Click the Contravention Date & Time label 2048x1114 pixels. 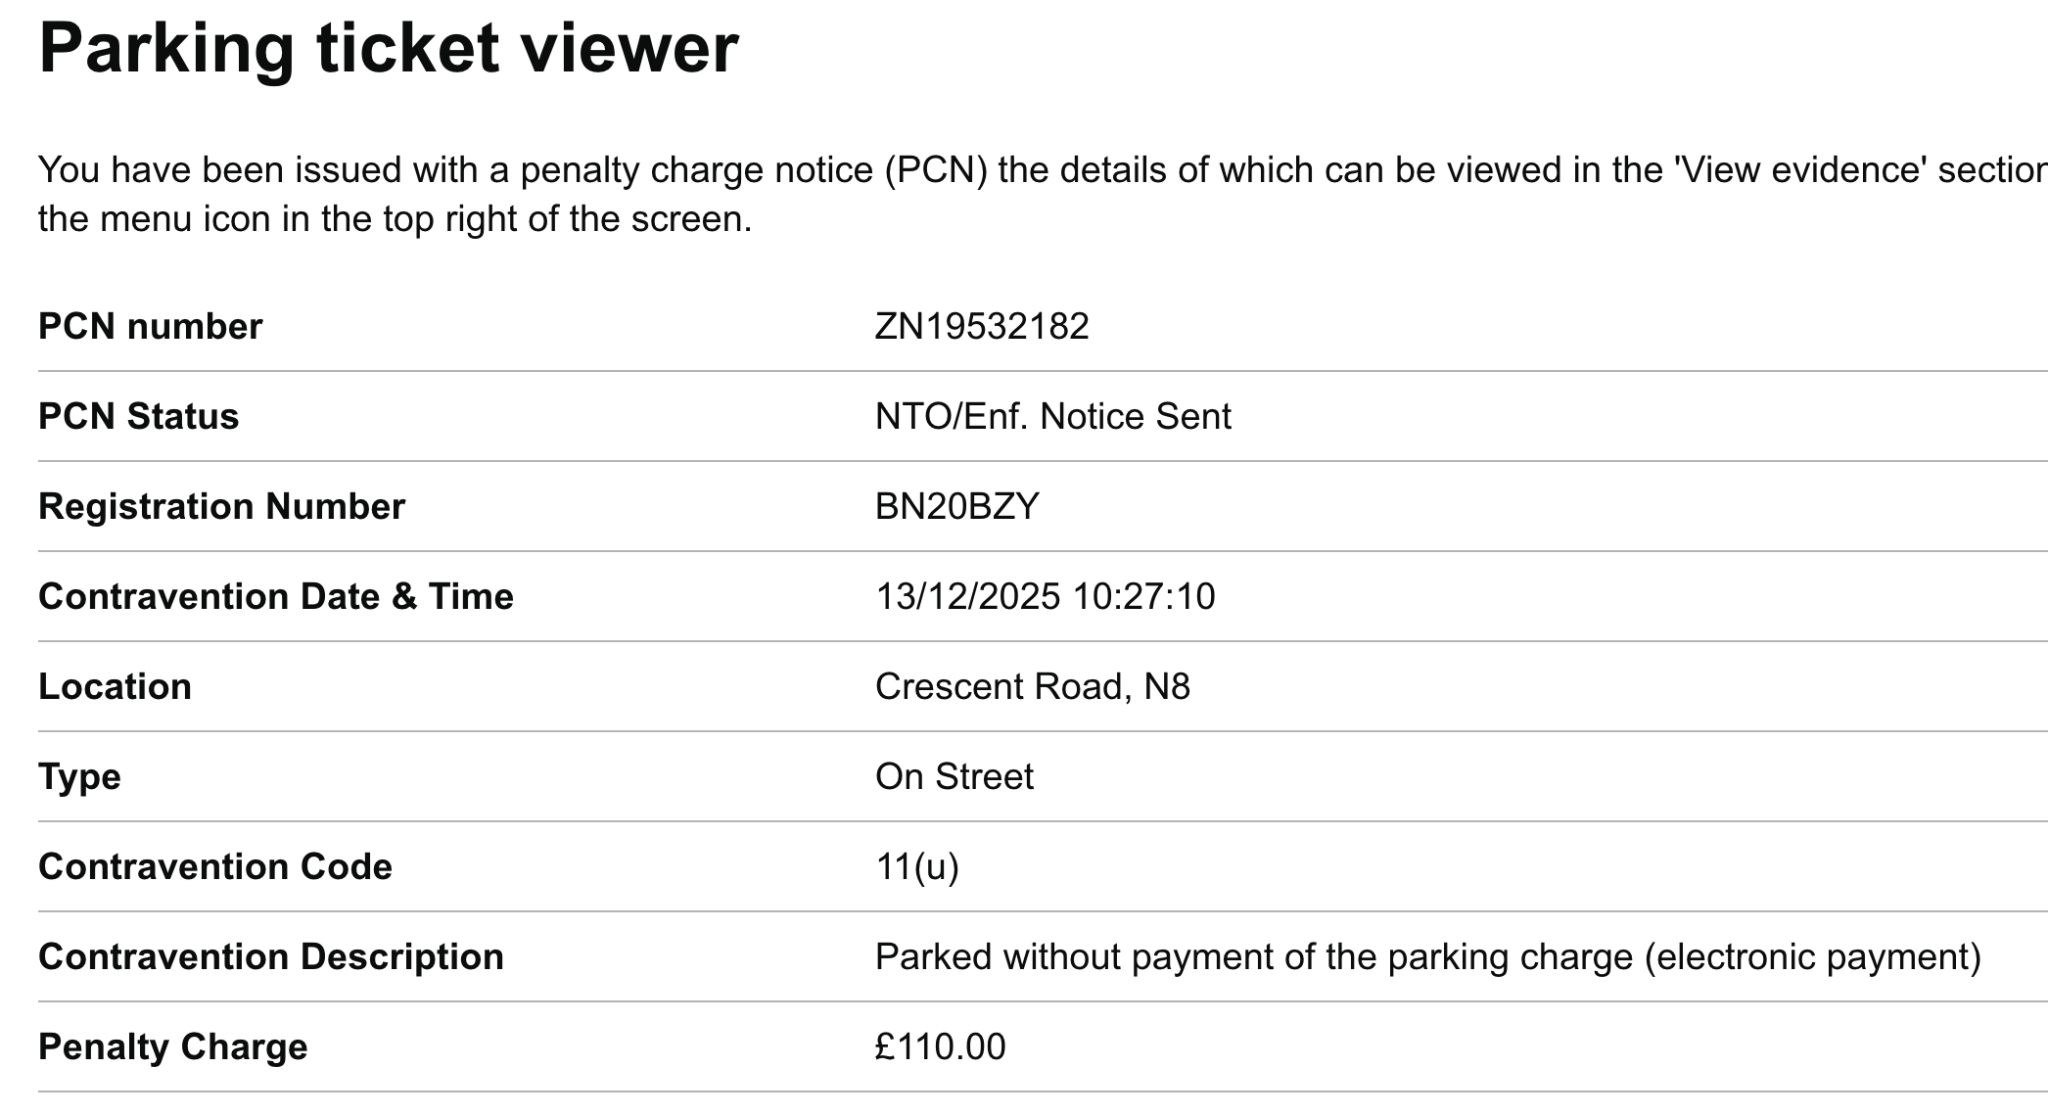(275, 597)
